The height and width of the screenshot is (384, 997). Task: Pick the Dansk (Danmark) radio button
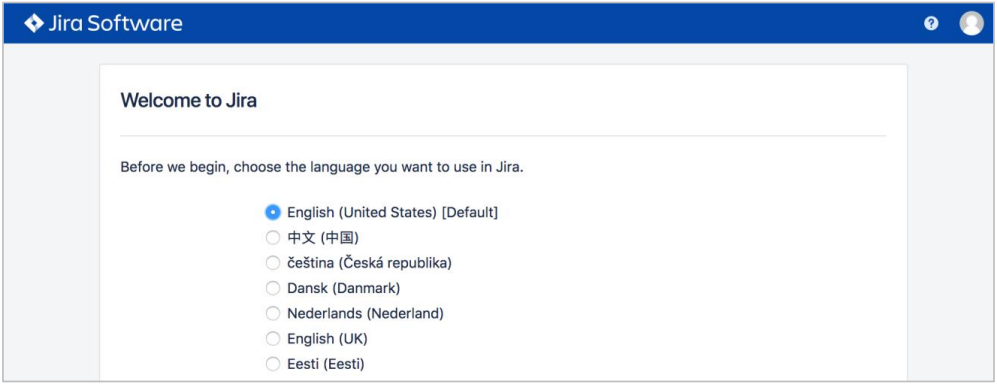(273, 288)
